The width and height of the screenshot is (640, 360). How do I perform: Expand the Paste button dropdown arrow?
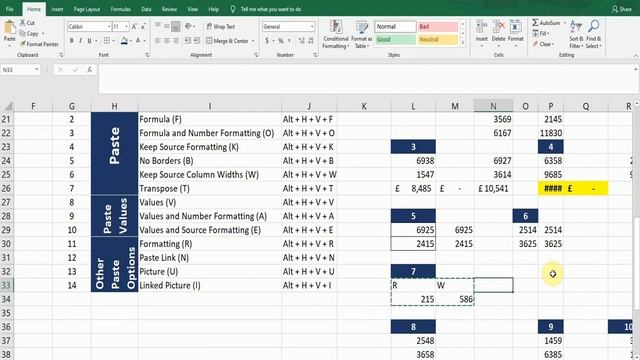click(x=9, y=45)
